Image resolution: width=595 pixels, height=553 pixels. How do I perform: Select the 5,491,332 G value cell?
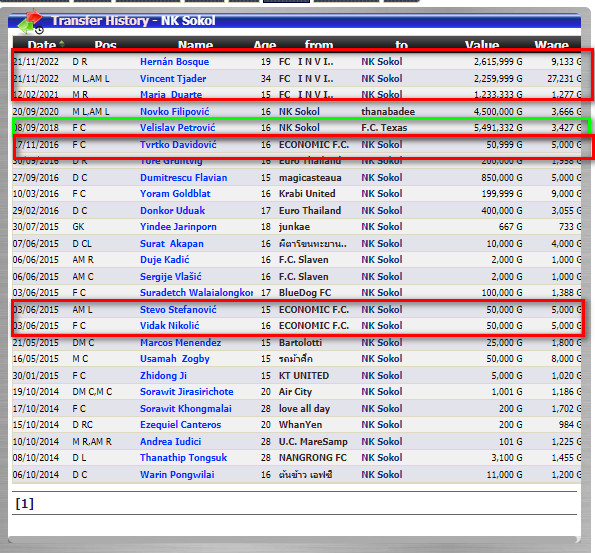coord(498,128)
